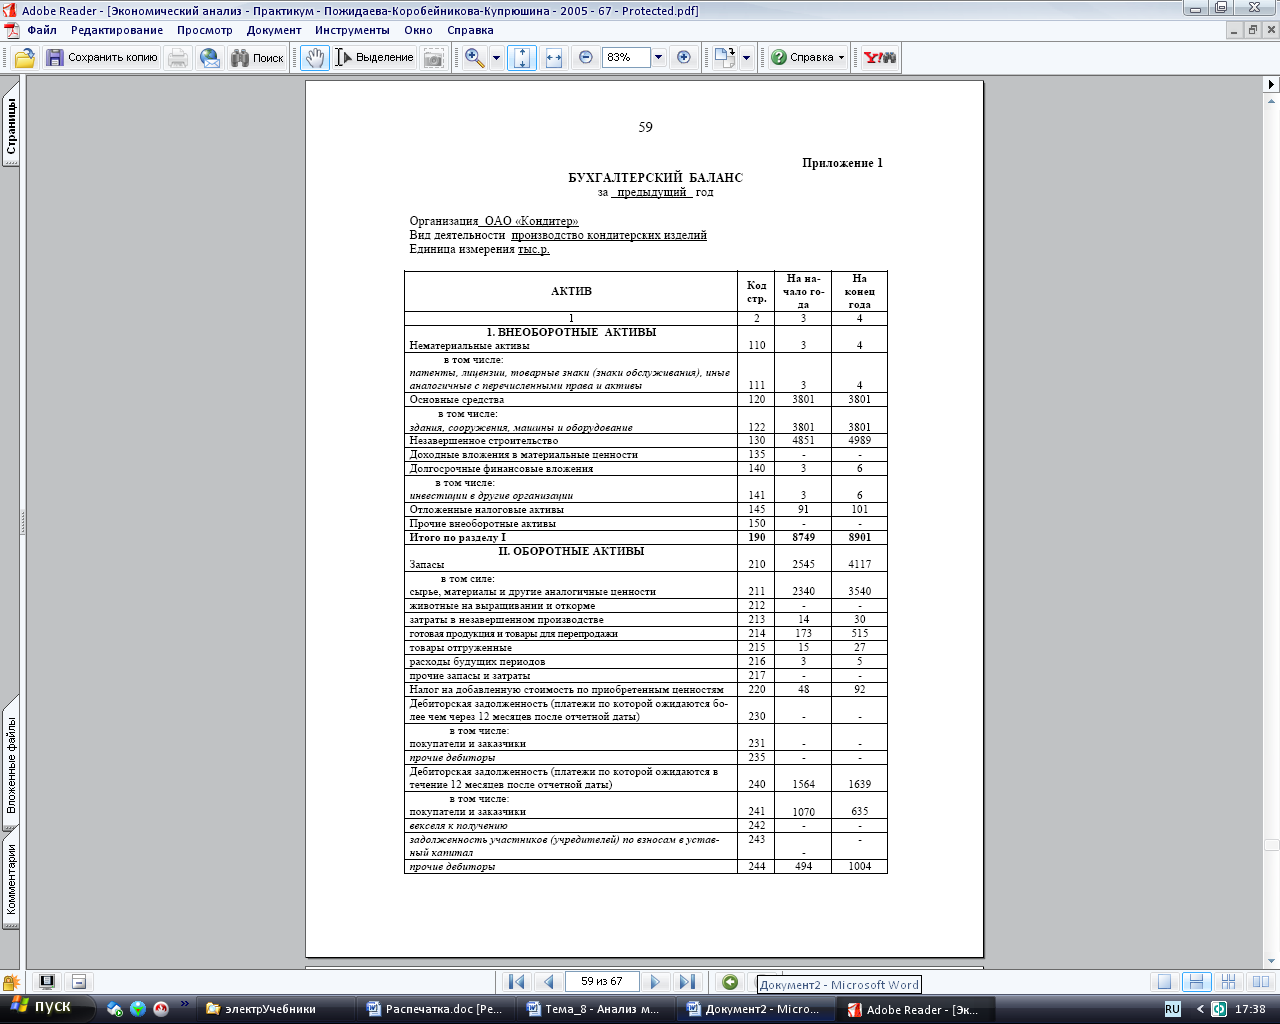Expand quick launch overflow chevron
1280x1024 pixels.
pyautogui.click(x=185, y=1003)
